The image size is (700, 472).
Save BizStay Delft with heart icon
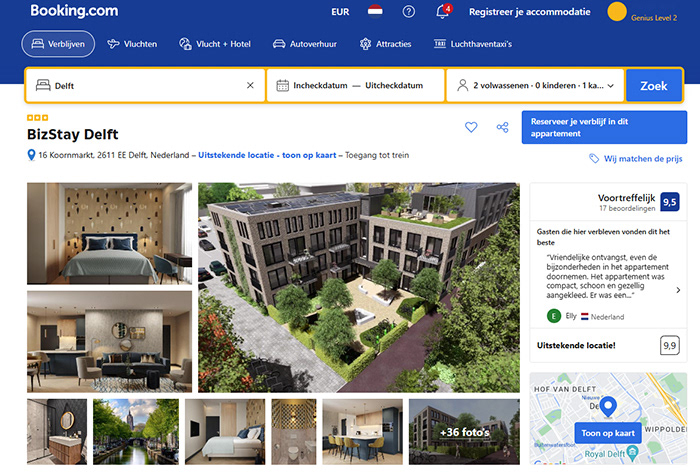pos(471,127)
